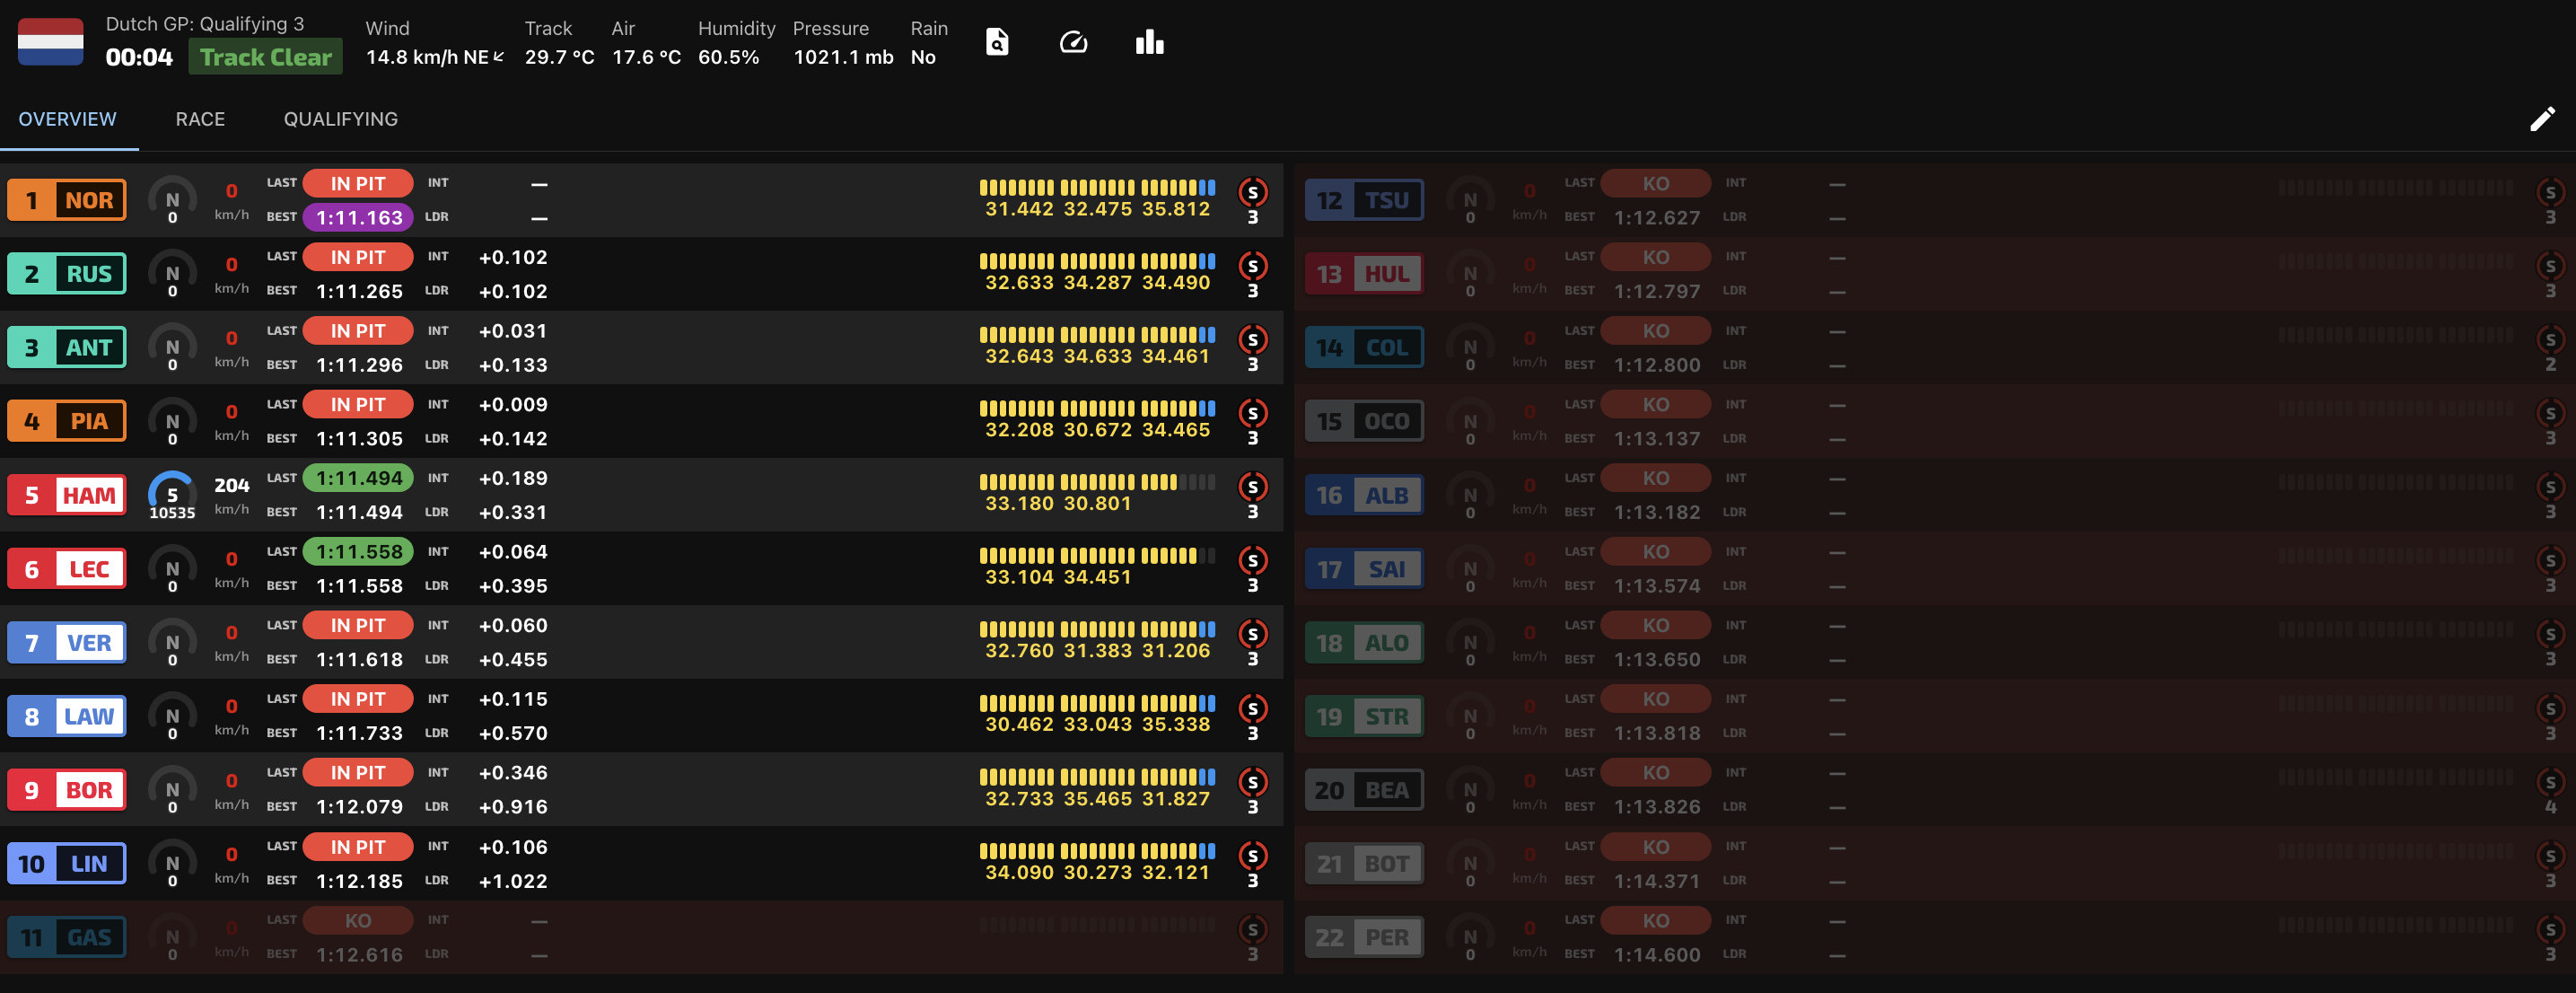Open the document search icon in the header
Image resolution: width=2576 pixels, height=993 pixels.
[997, 42]
